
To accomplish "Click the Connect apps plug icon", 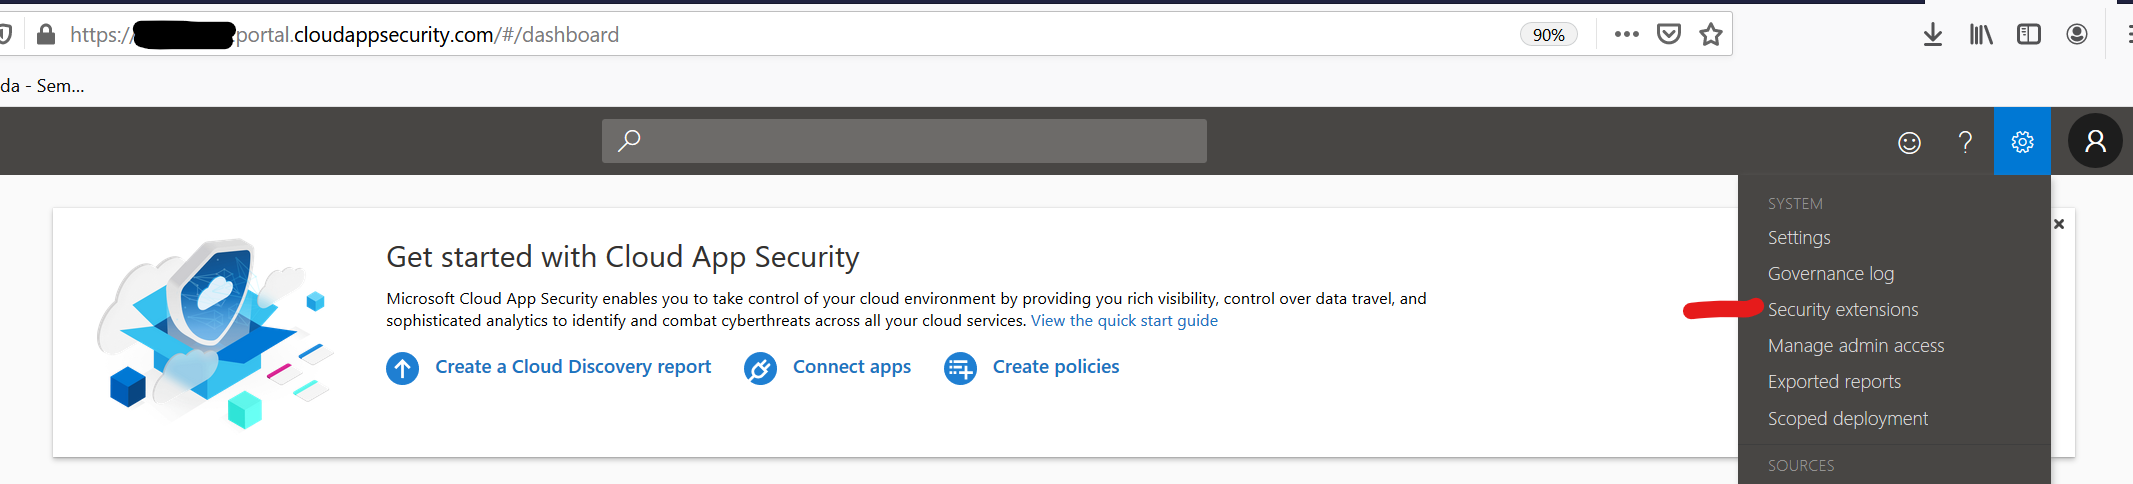I will tap(760, 368).
